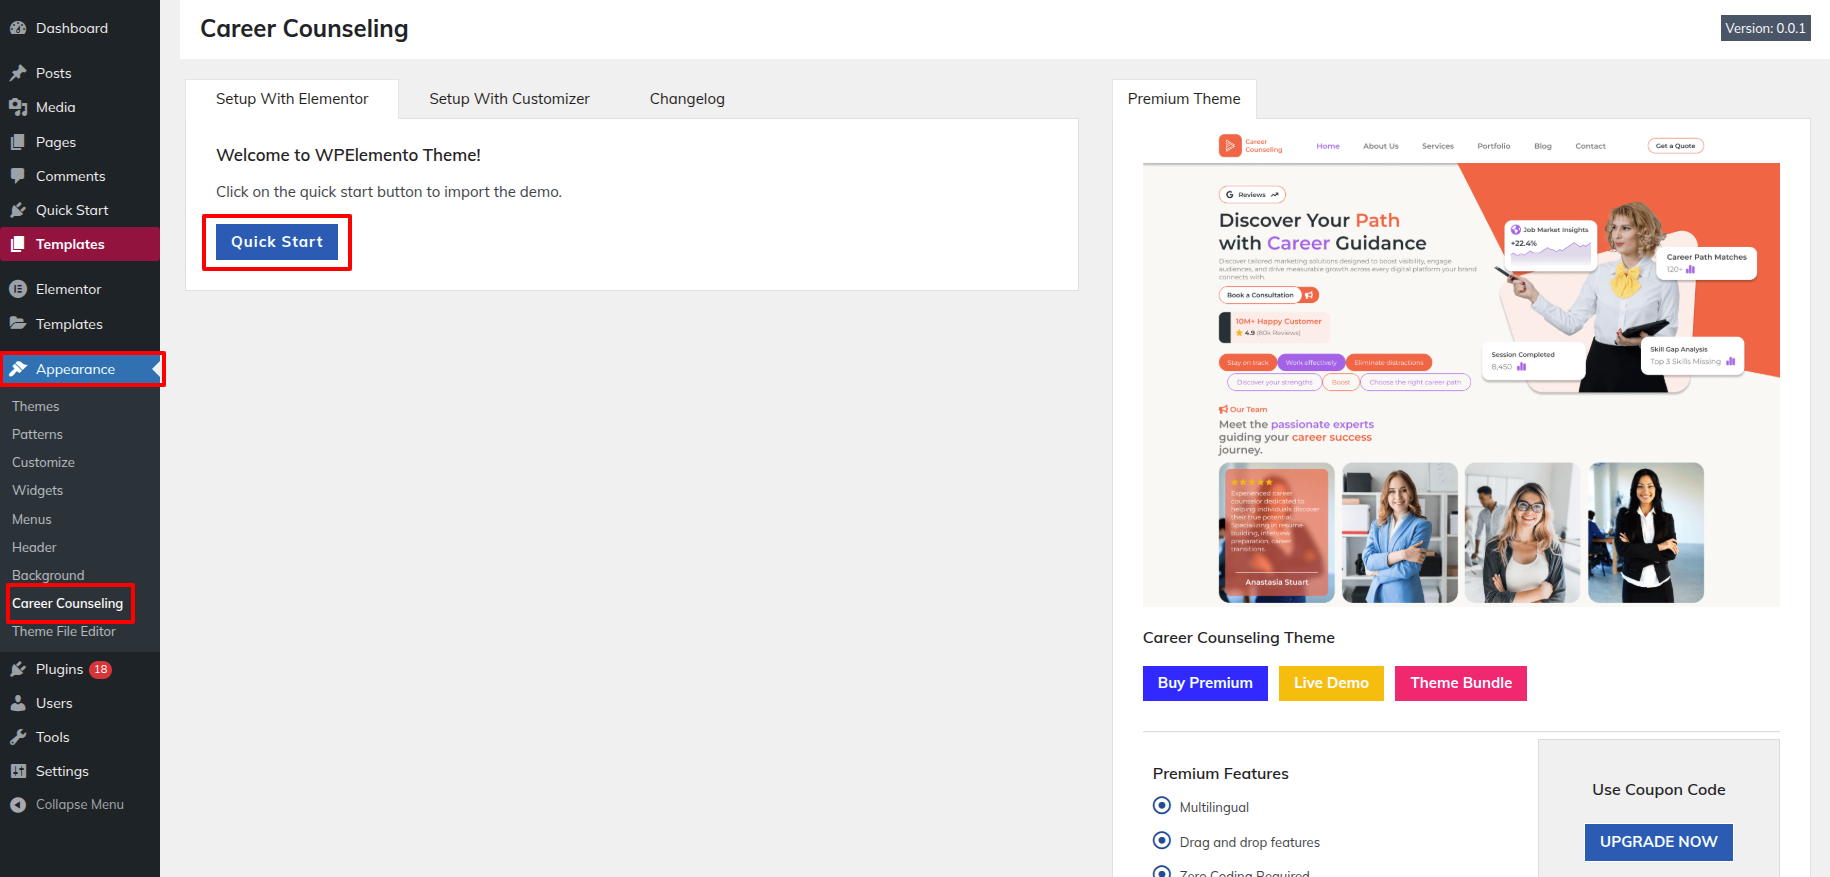Click the Collapse Menu arrow icon
Image resolution: width=1830 pixels, height=877 pixels.
click(x=18, y=804)
